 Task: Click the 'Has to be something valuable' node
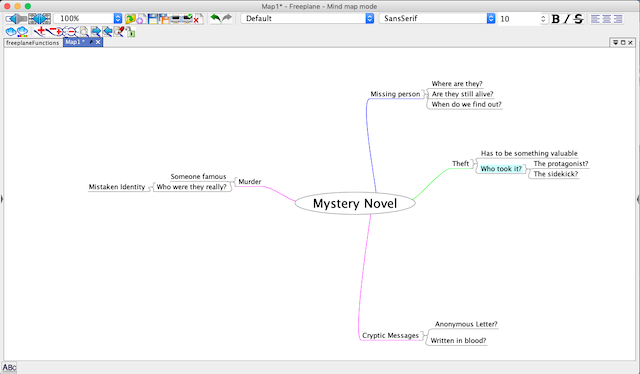[529, 154]
